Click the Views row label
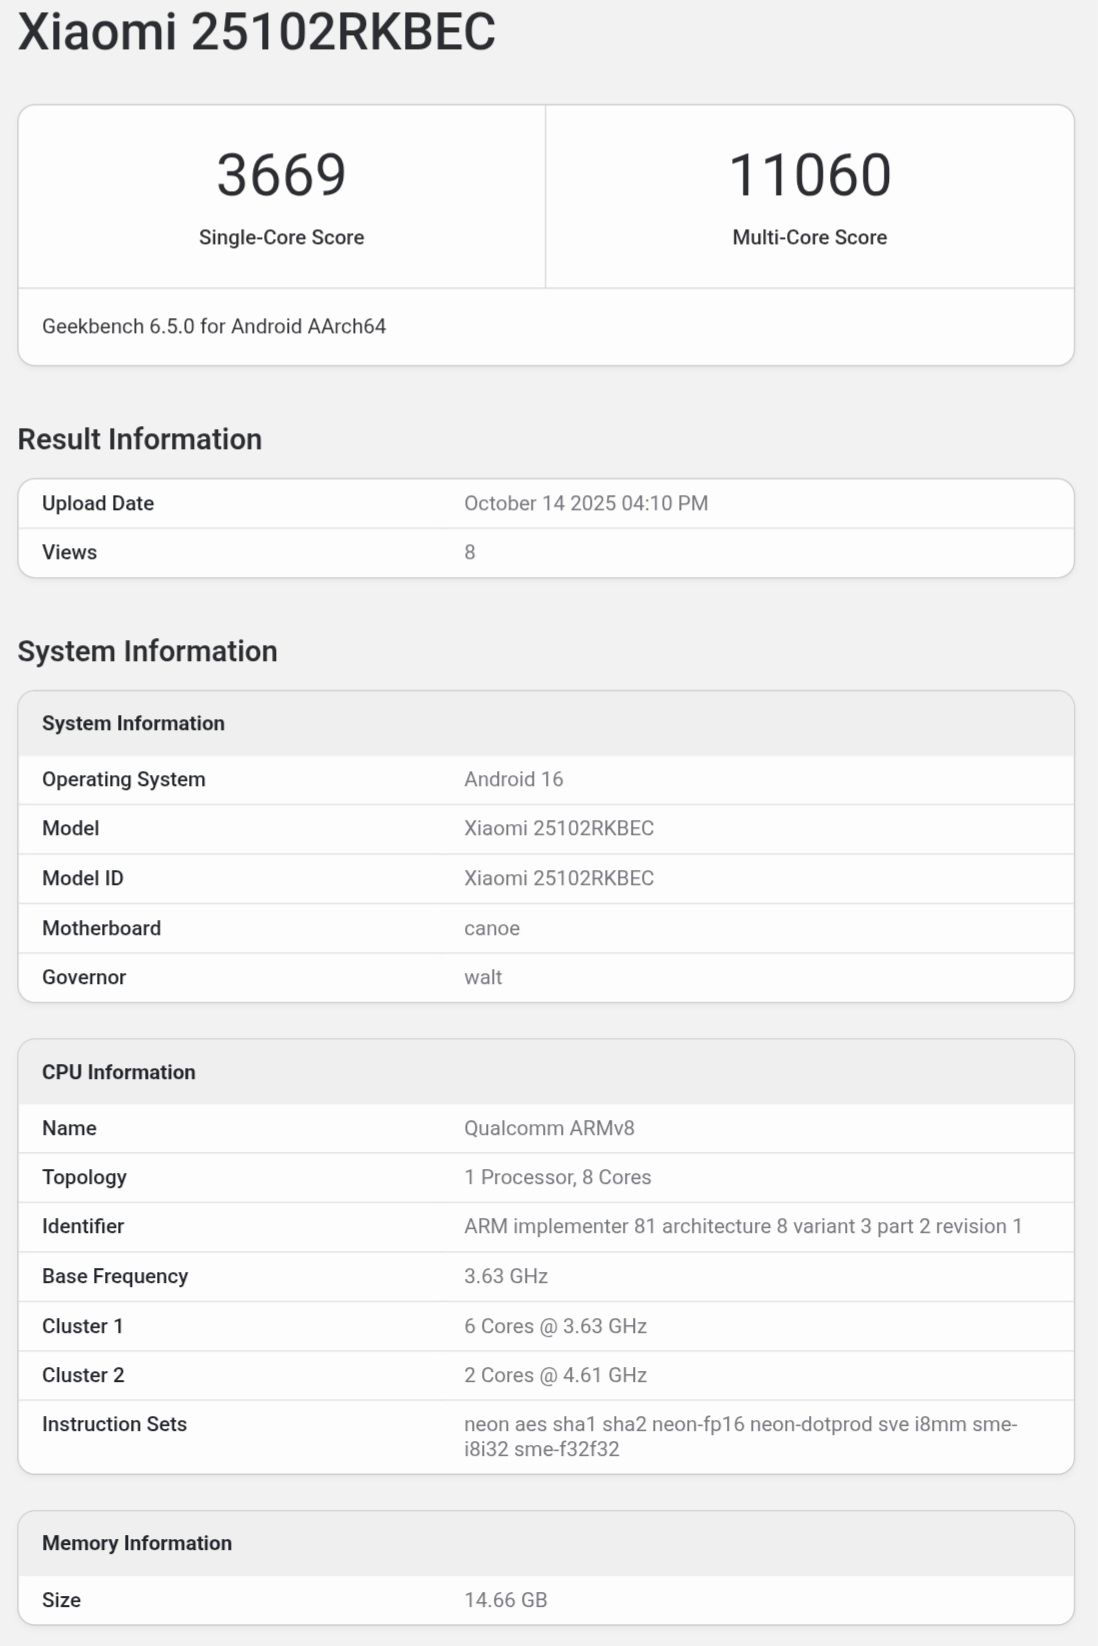 (69, 552)
